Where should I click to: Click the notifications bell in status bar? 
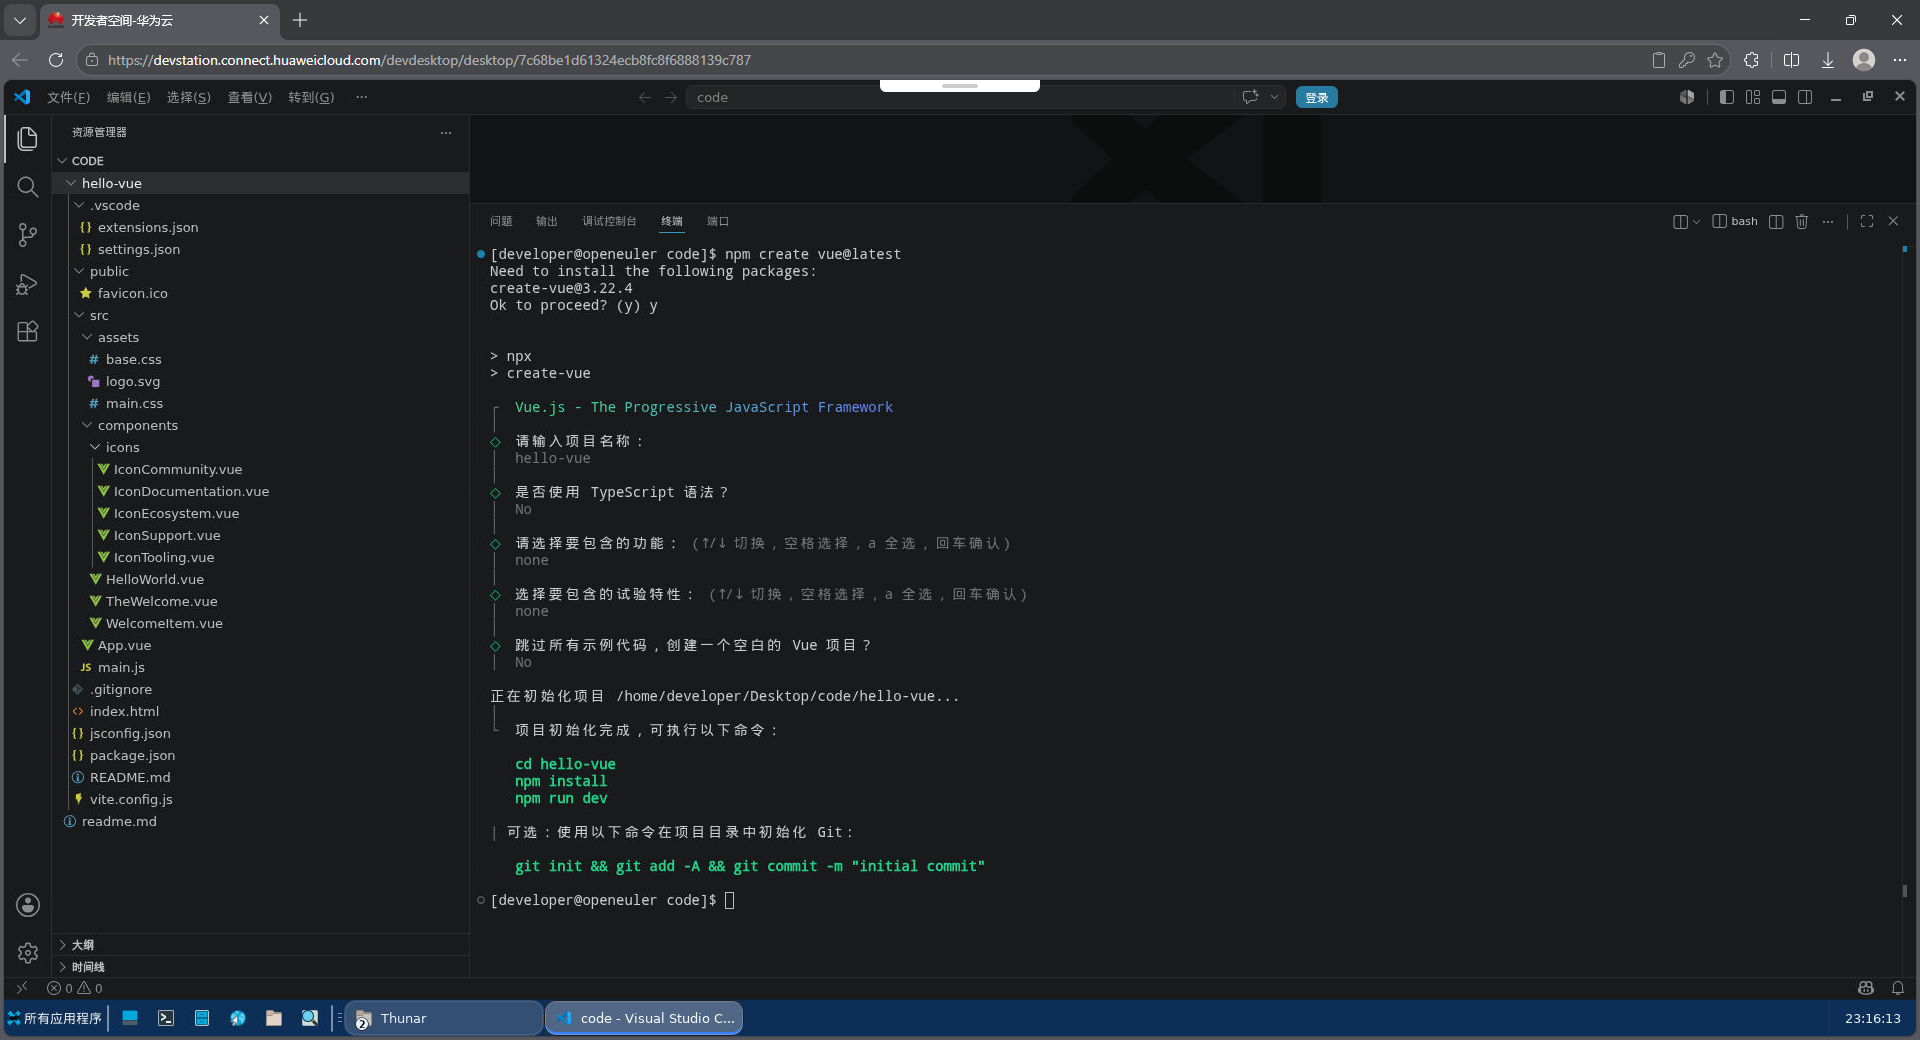pyautogui.click(x=1898, y=988)
